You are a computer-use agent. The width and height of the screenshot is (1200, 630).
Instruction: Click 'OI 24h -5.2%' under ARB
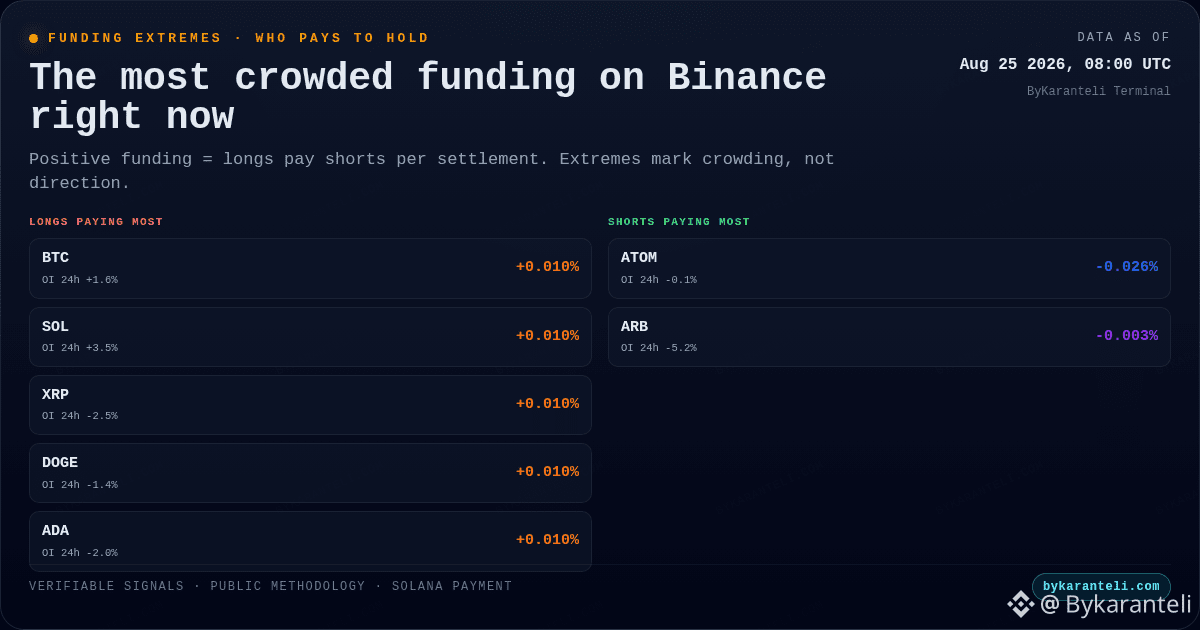click(659, 348)
